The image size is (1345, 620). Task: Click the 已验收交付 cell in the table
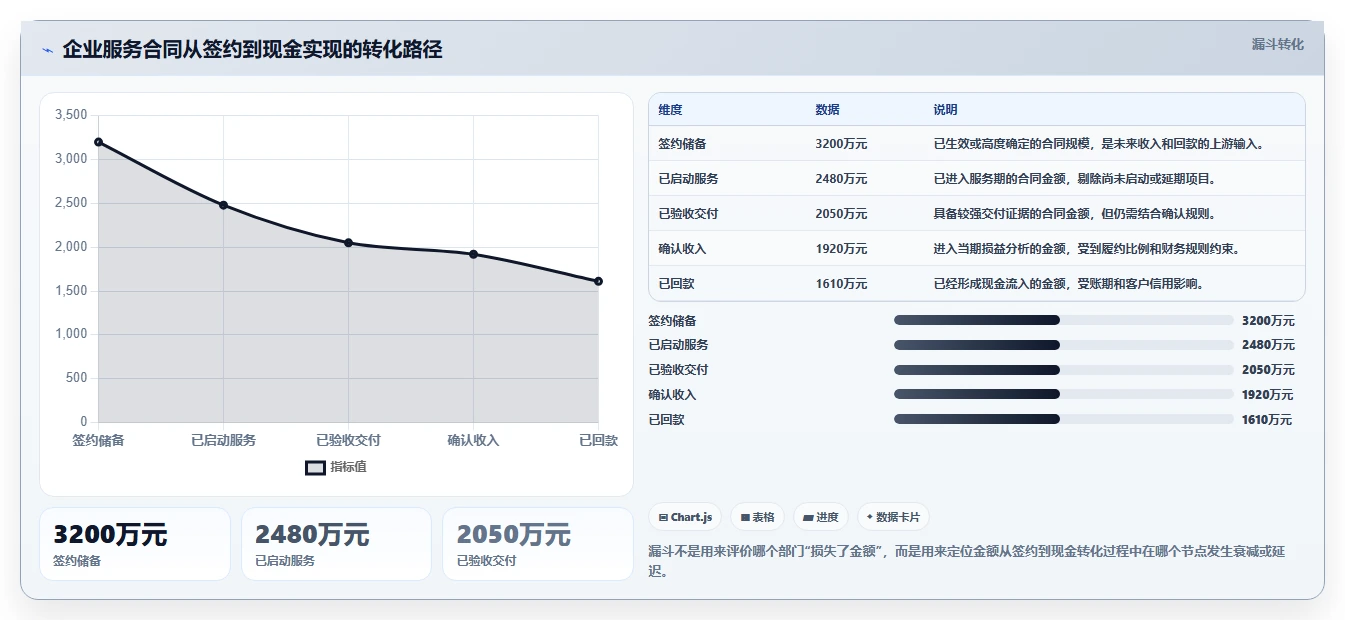coord(688,214)
